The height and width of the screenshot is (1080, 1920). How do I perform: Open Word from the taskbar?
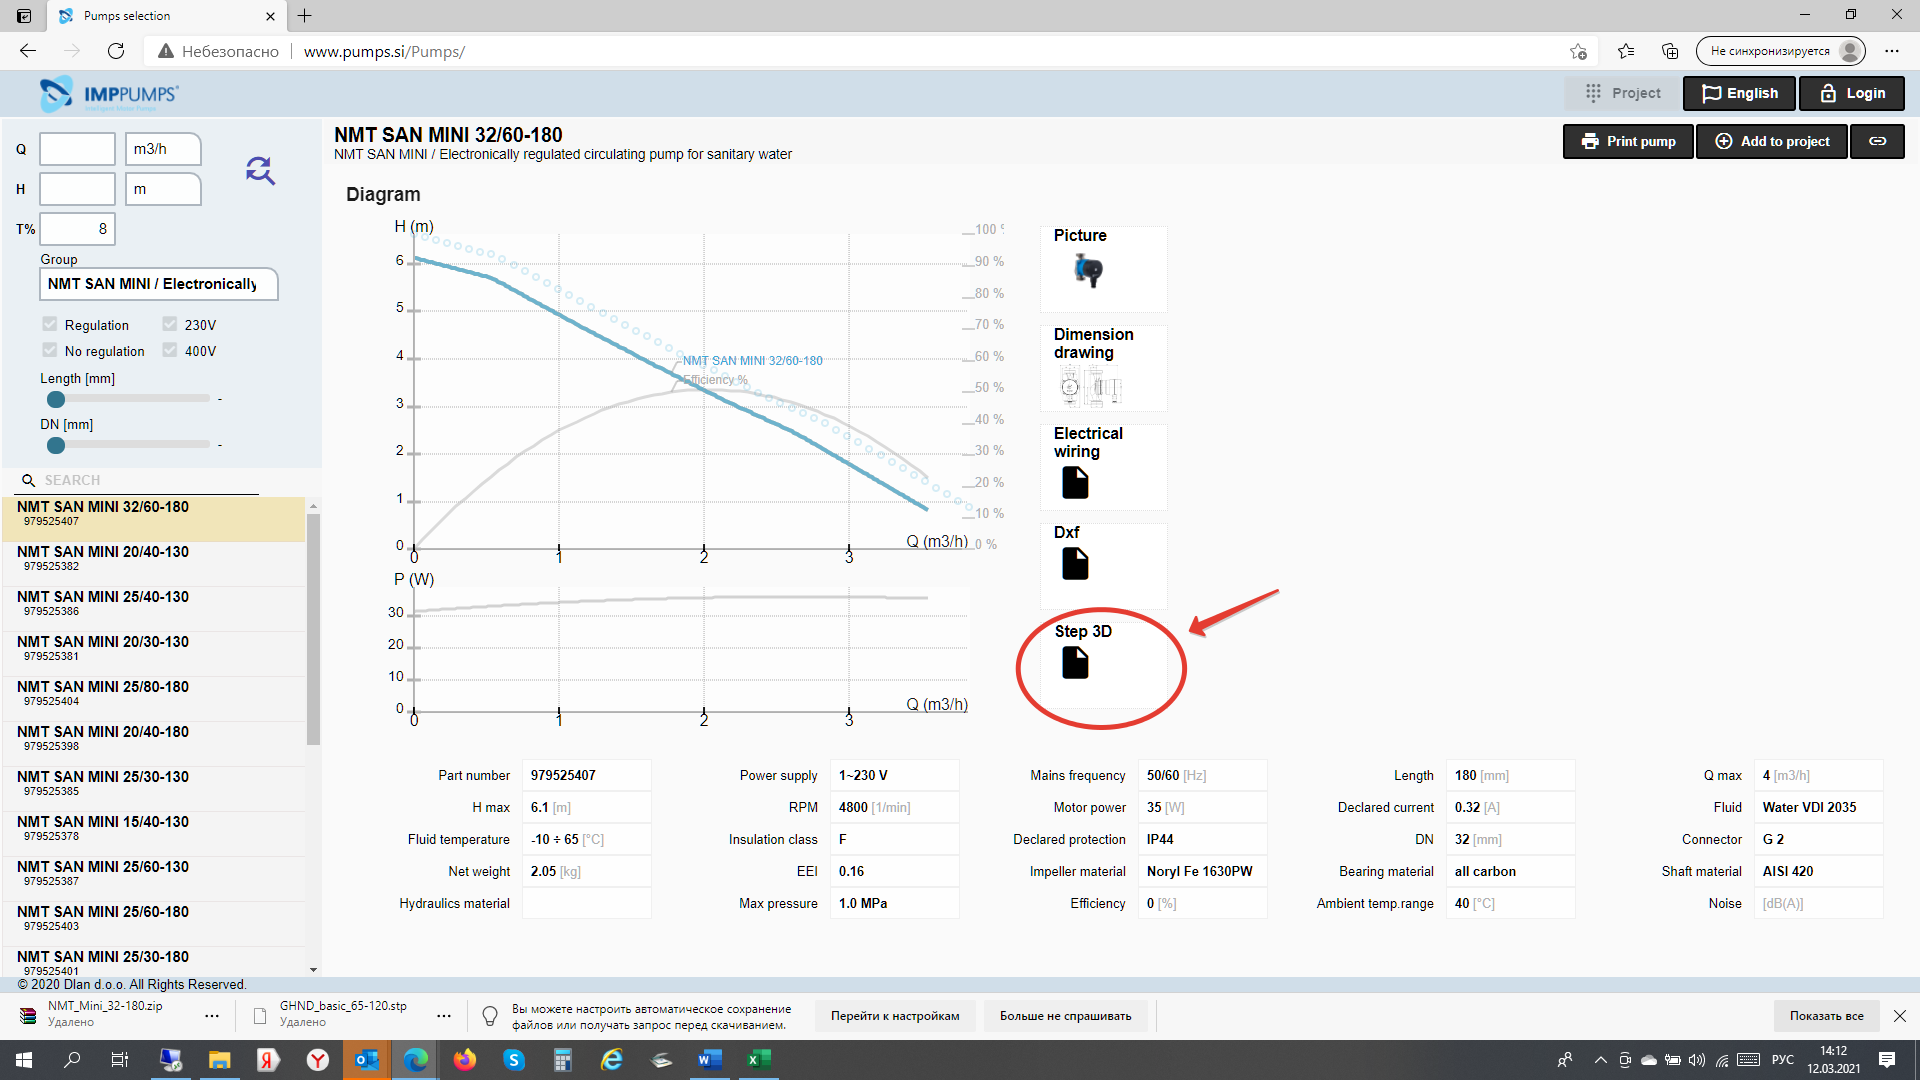(x=710, y=1060)
